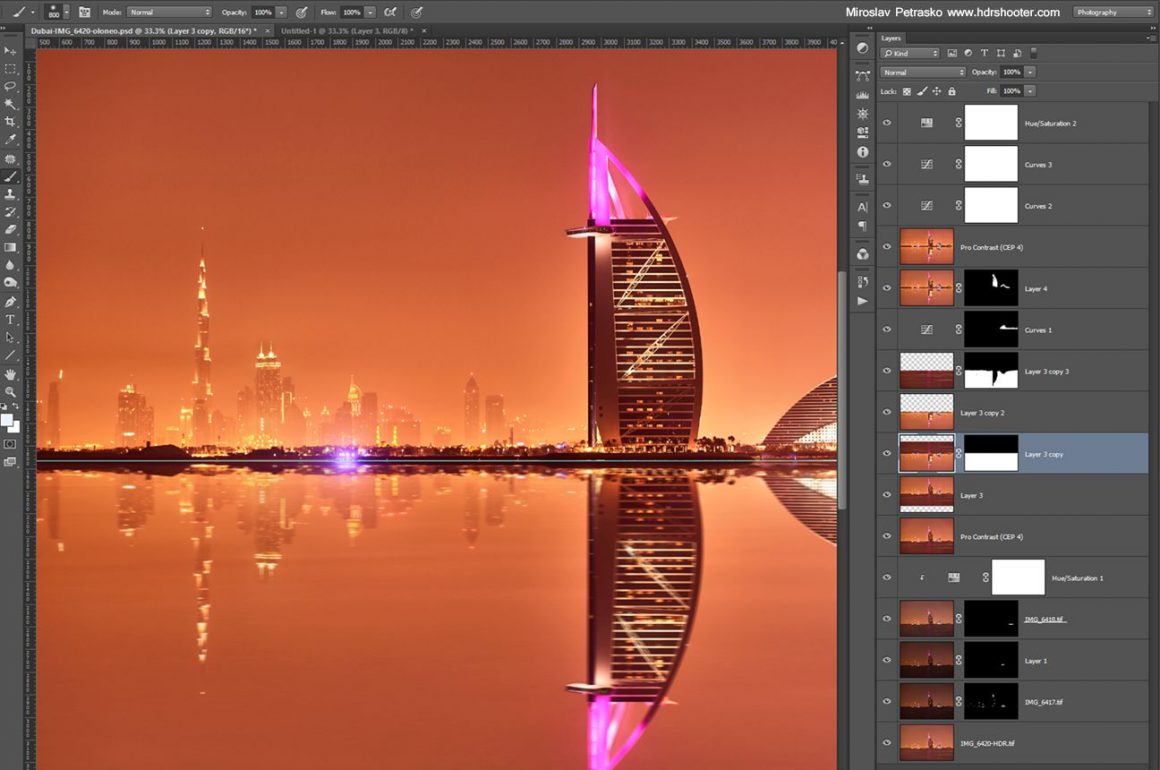Select the Rectangular Marquee tool
The width and height of the screenshot is (1160, 770).
pos(10,69)
